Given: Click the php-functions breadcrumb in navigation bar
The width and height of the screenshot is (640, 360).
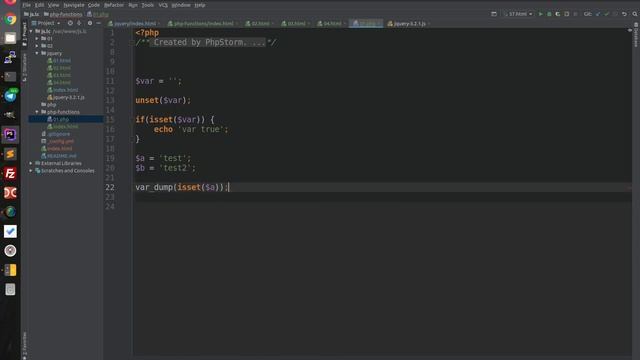Looking at the screenshot, I should click(x=63, y=14).
